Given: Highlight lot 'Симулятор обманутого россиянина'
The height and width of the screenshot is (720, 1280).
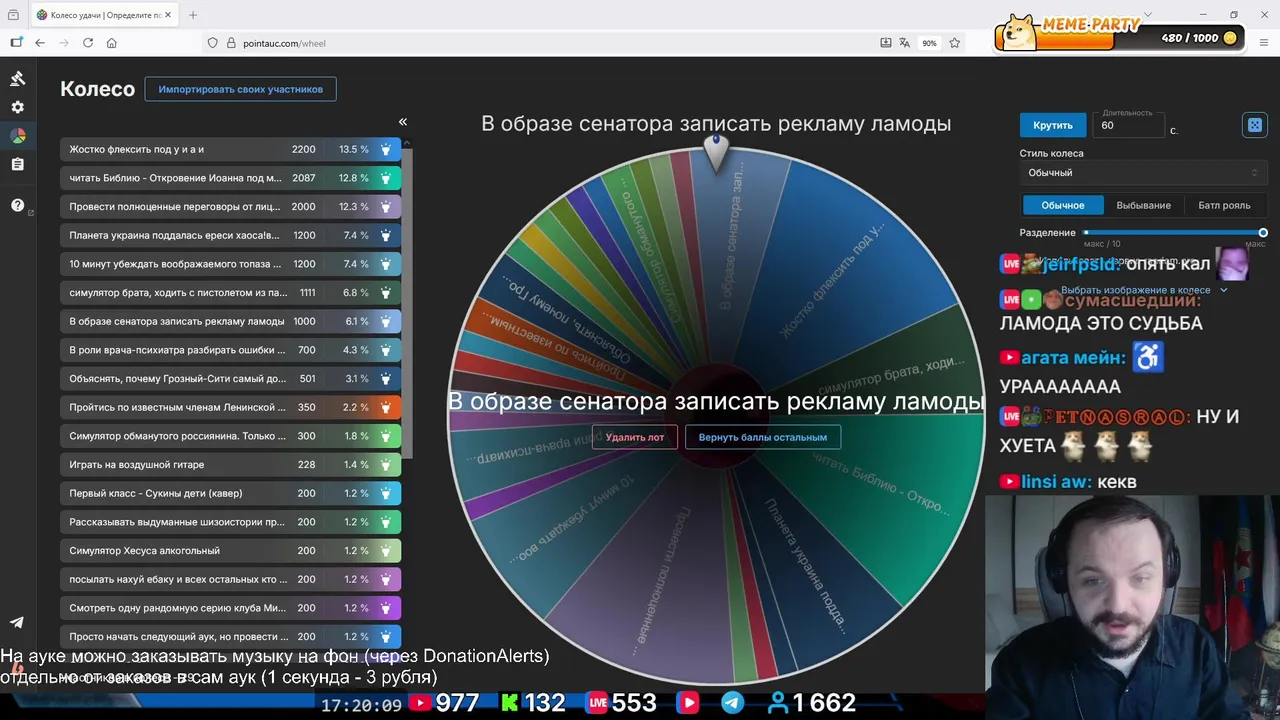Looking at the screenshot, I should pyautogui.click(x=386, y=436).
